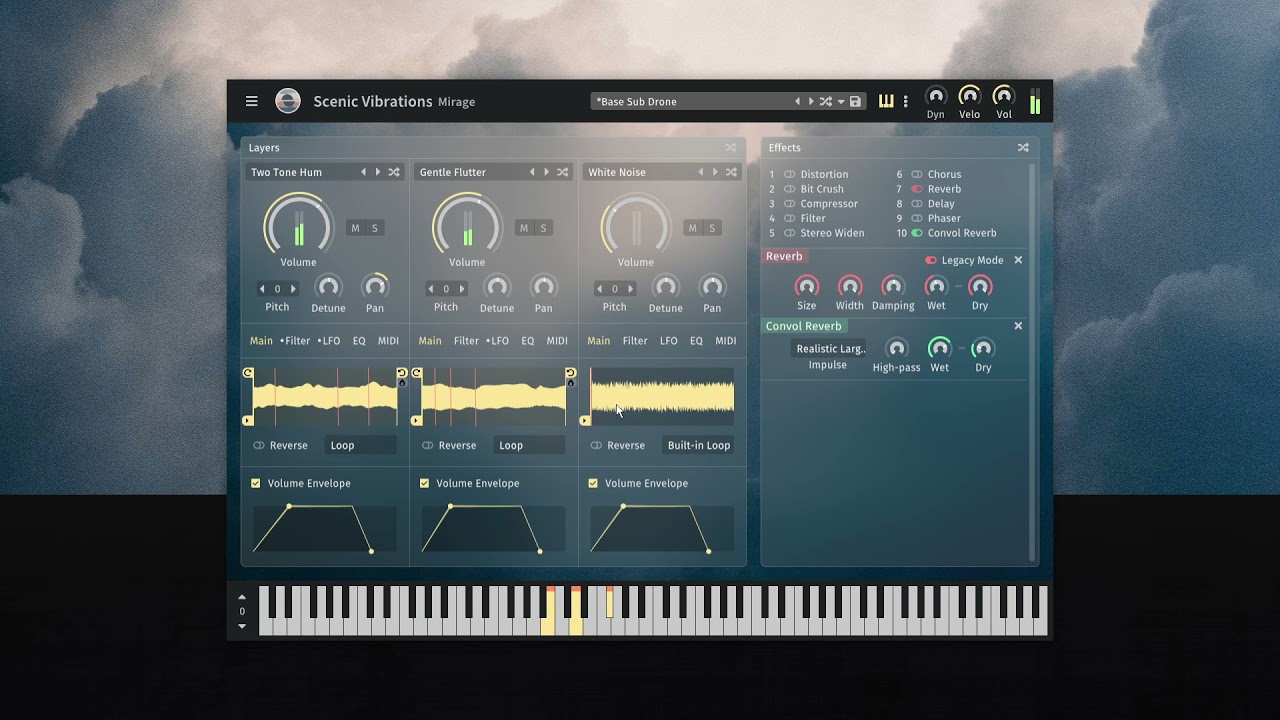
Task: Open the Base Sub Drone preset name field
Action: (x=690, y=101)
